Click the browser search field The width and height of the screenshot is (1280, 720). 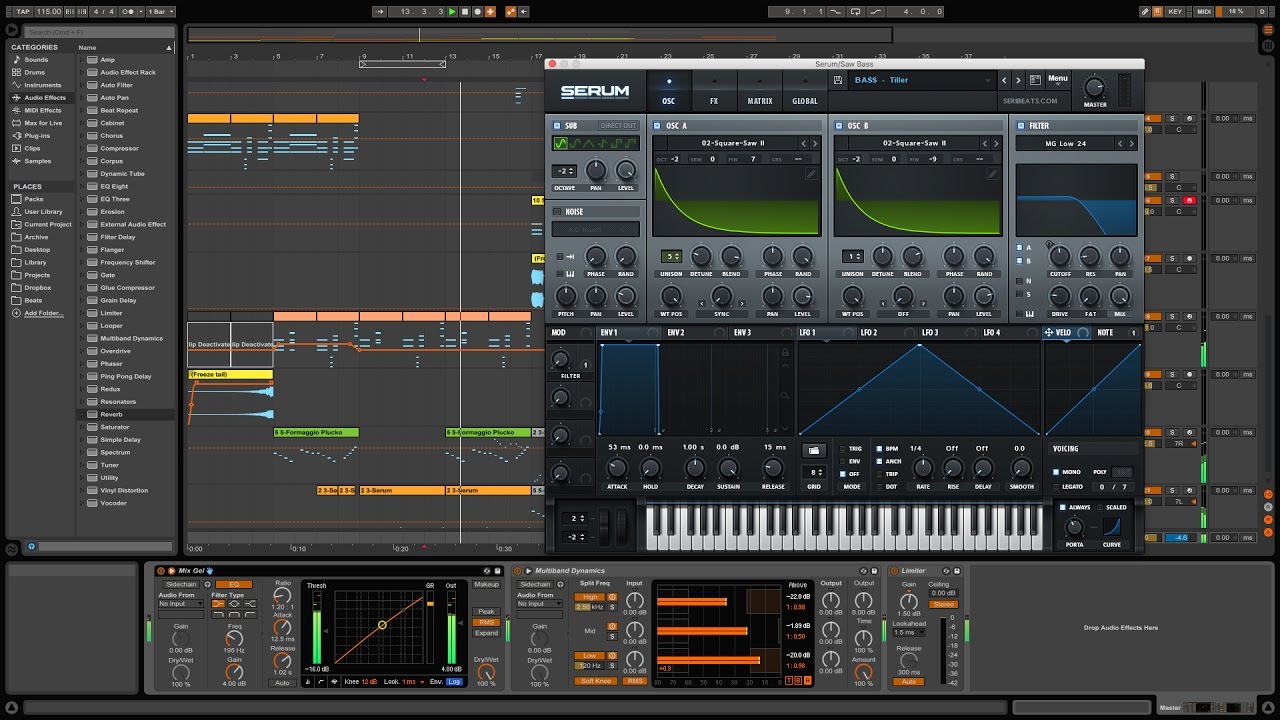point(100,32)
